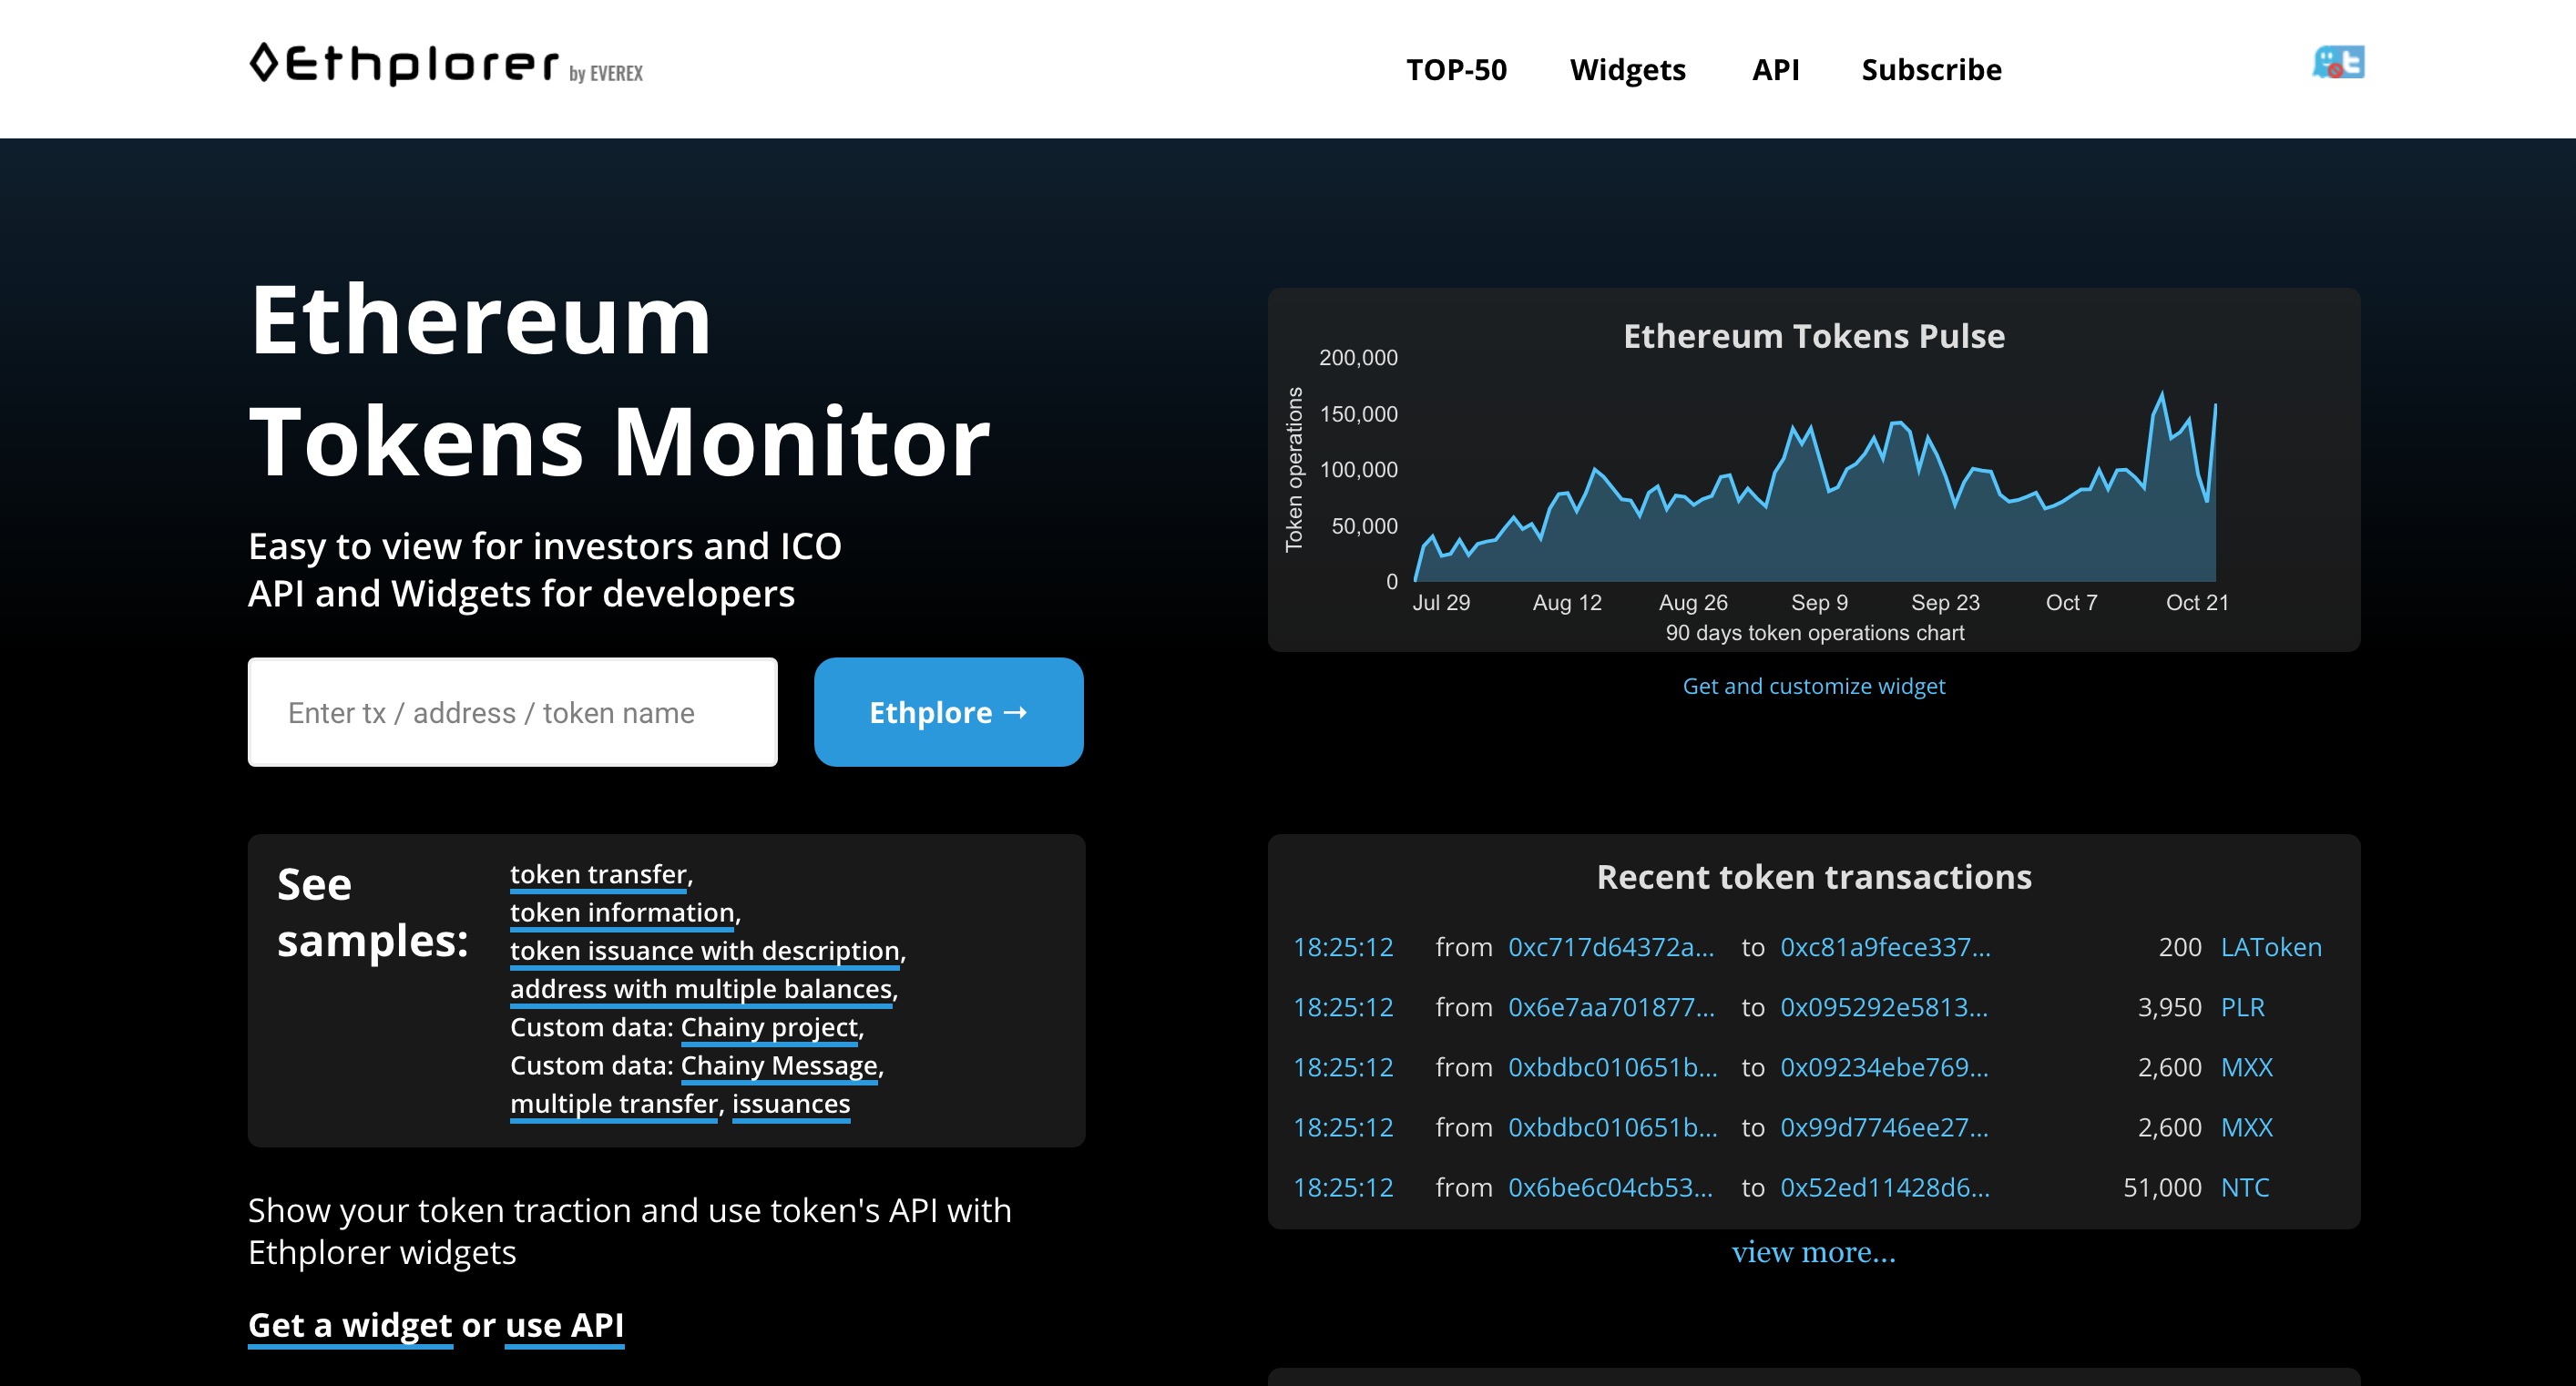Click the Jul 29 chart axis label
Image resolution: width=2576 pixels, height=1386 pixels.
point(1440,602)
